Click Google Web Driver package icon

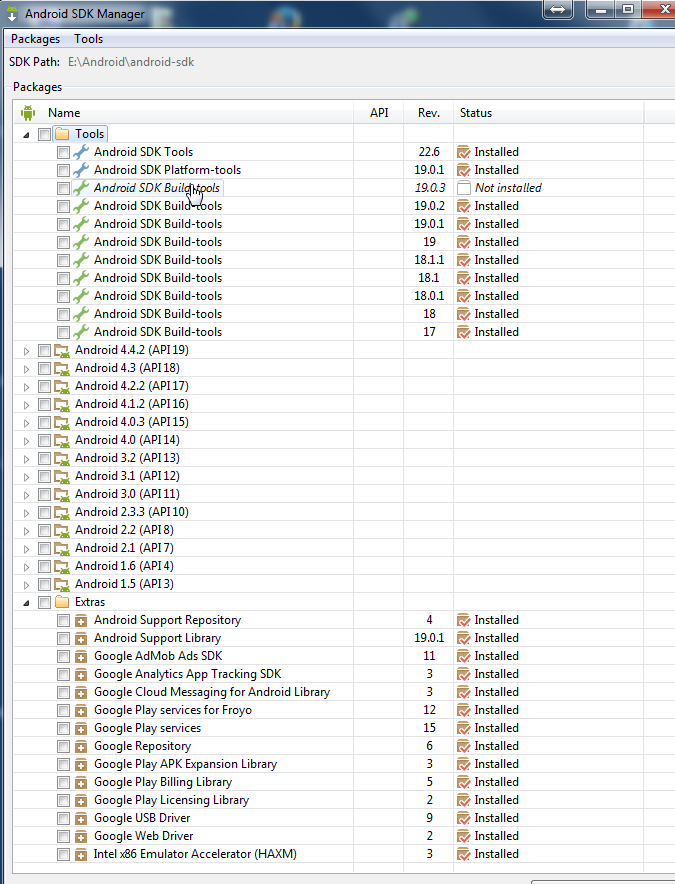pos(81,837)
